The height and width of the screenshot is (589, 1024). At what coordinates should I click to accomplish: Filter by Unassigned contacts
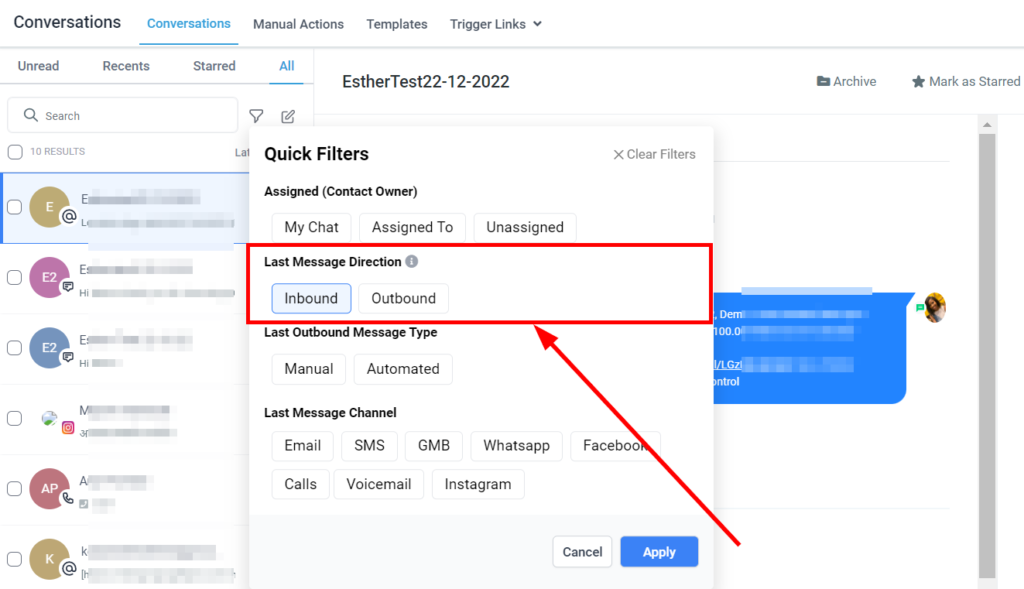point(525,227)
